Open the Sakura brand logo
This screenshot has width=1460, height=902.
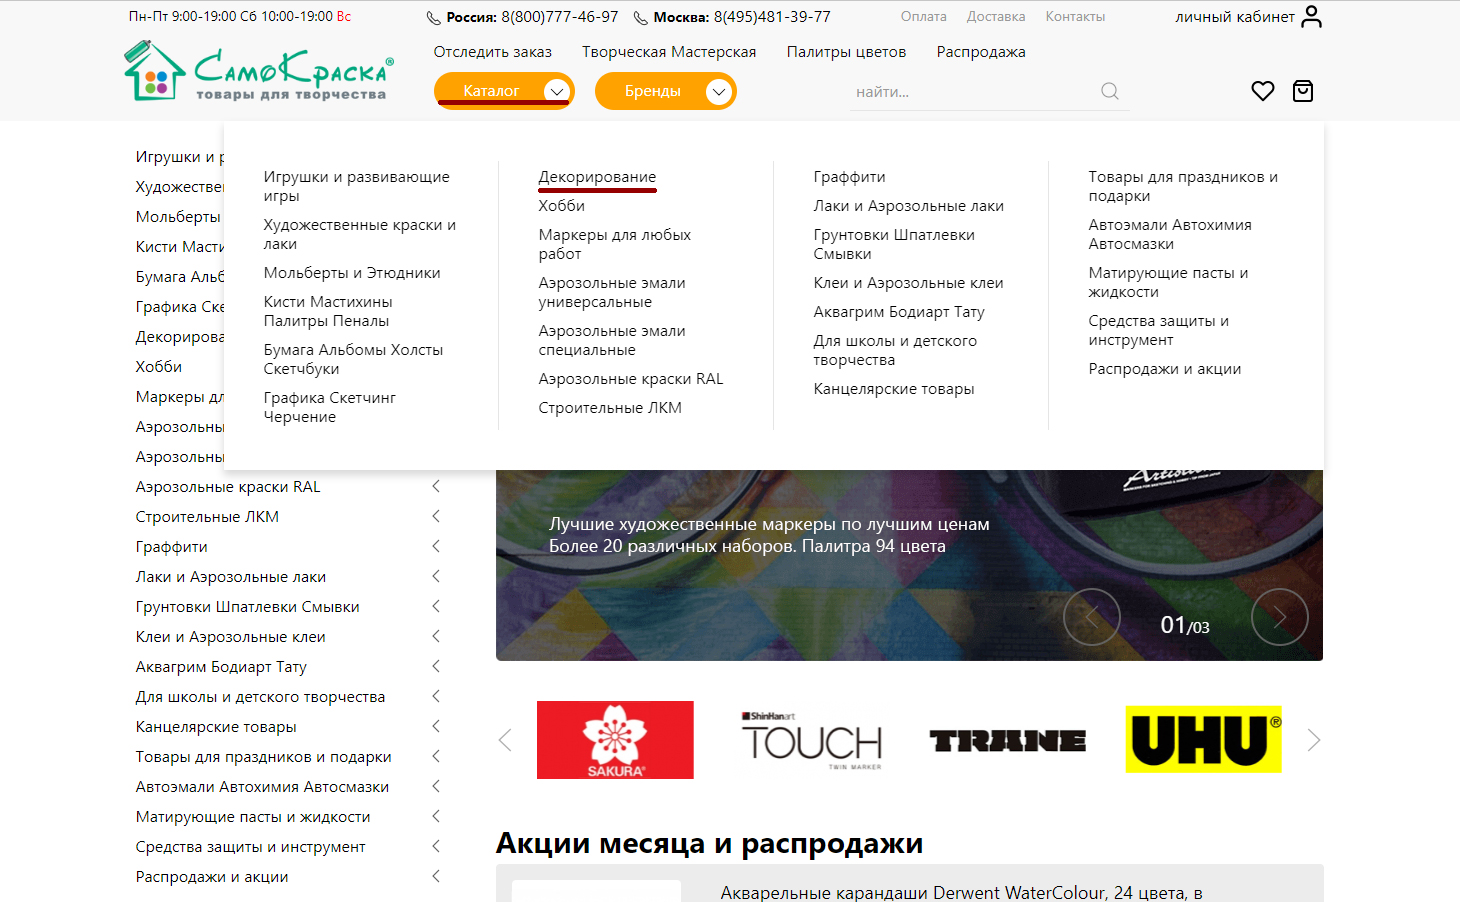615,740
